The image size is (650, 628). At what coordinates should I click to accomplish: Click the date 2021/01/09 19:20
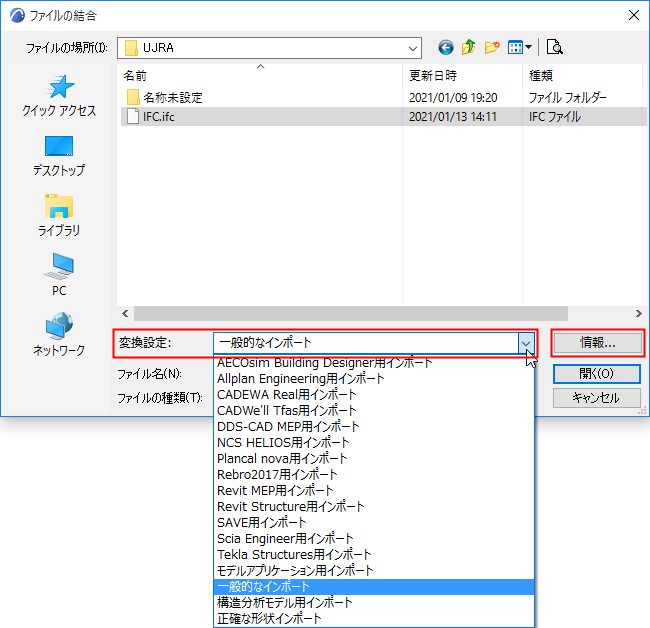click(x=453, y=97)
